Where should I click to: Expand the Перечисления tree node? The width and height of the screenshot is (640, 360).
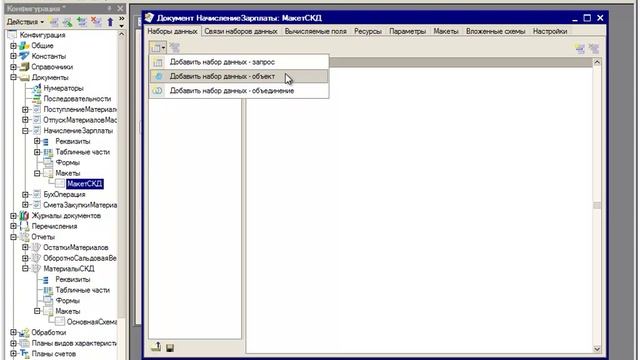pos(13,226)
